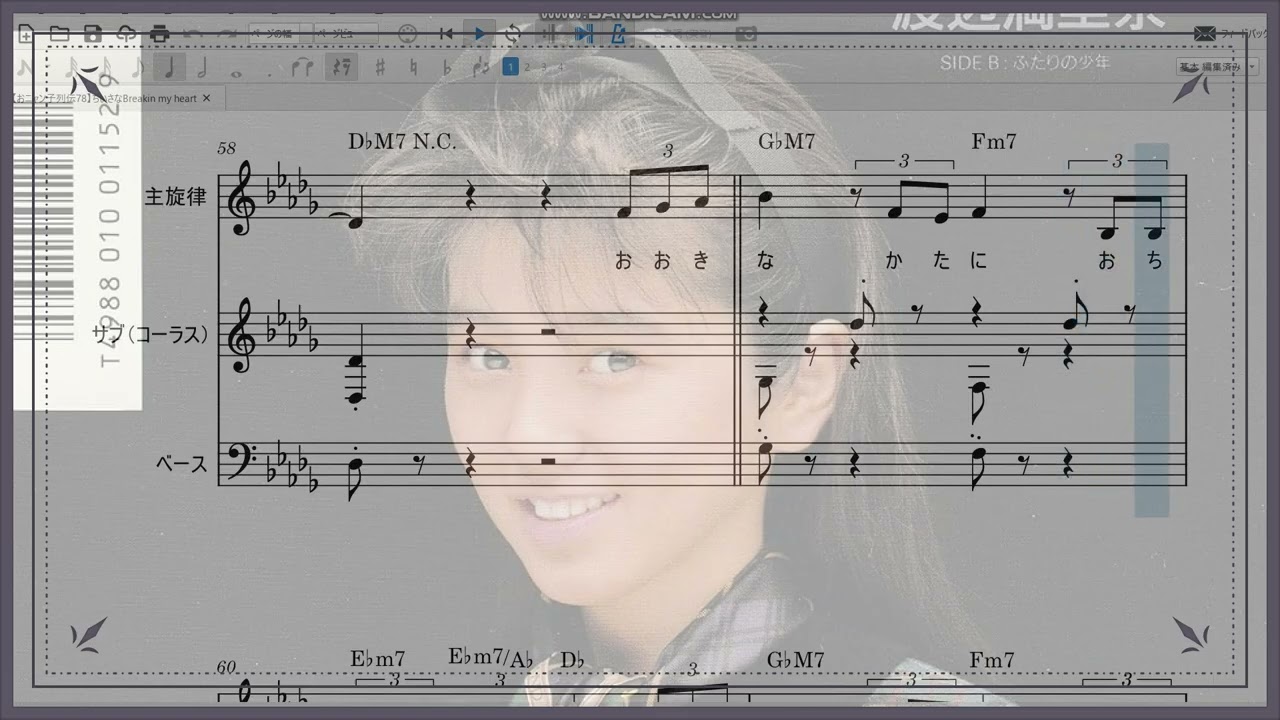Click the blue playback cursor
Viewport: 1280px width, 720px height.
1151,330
